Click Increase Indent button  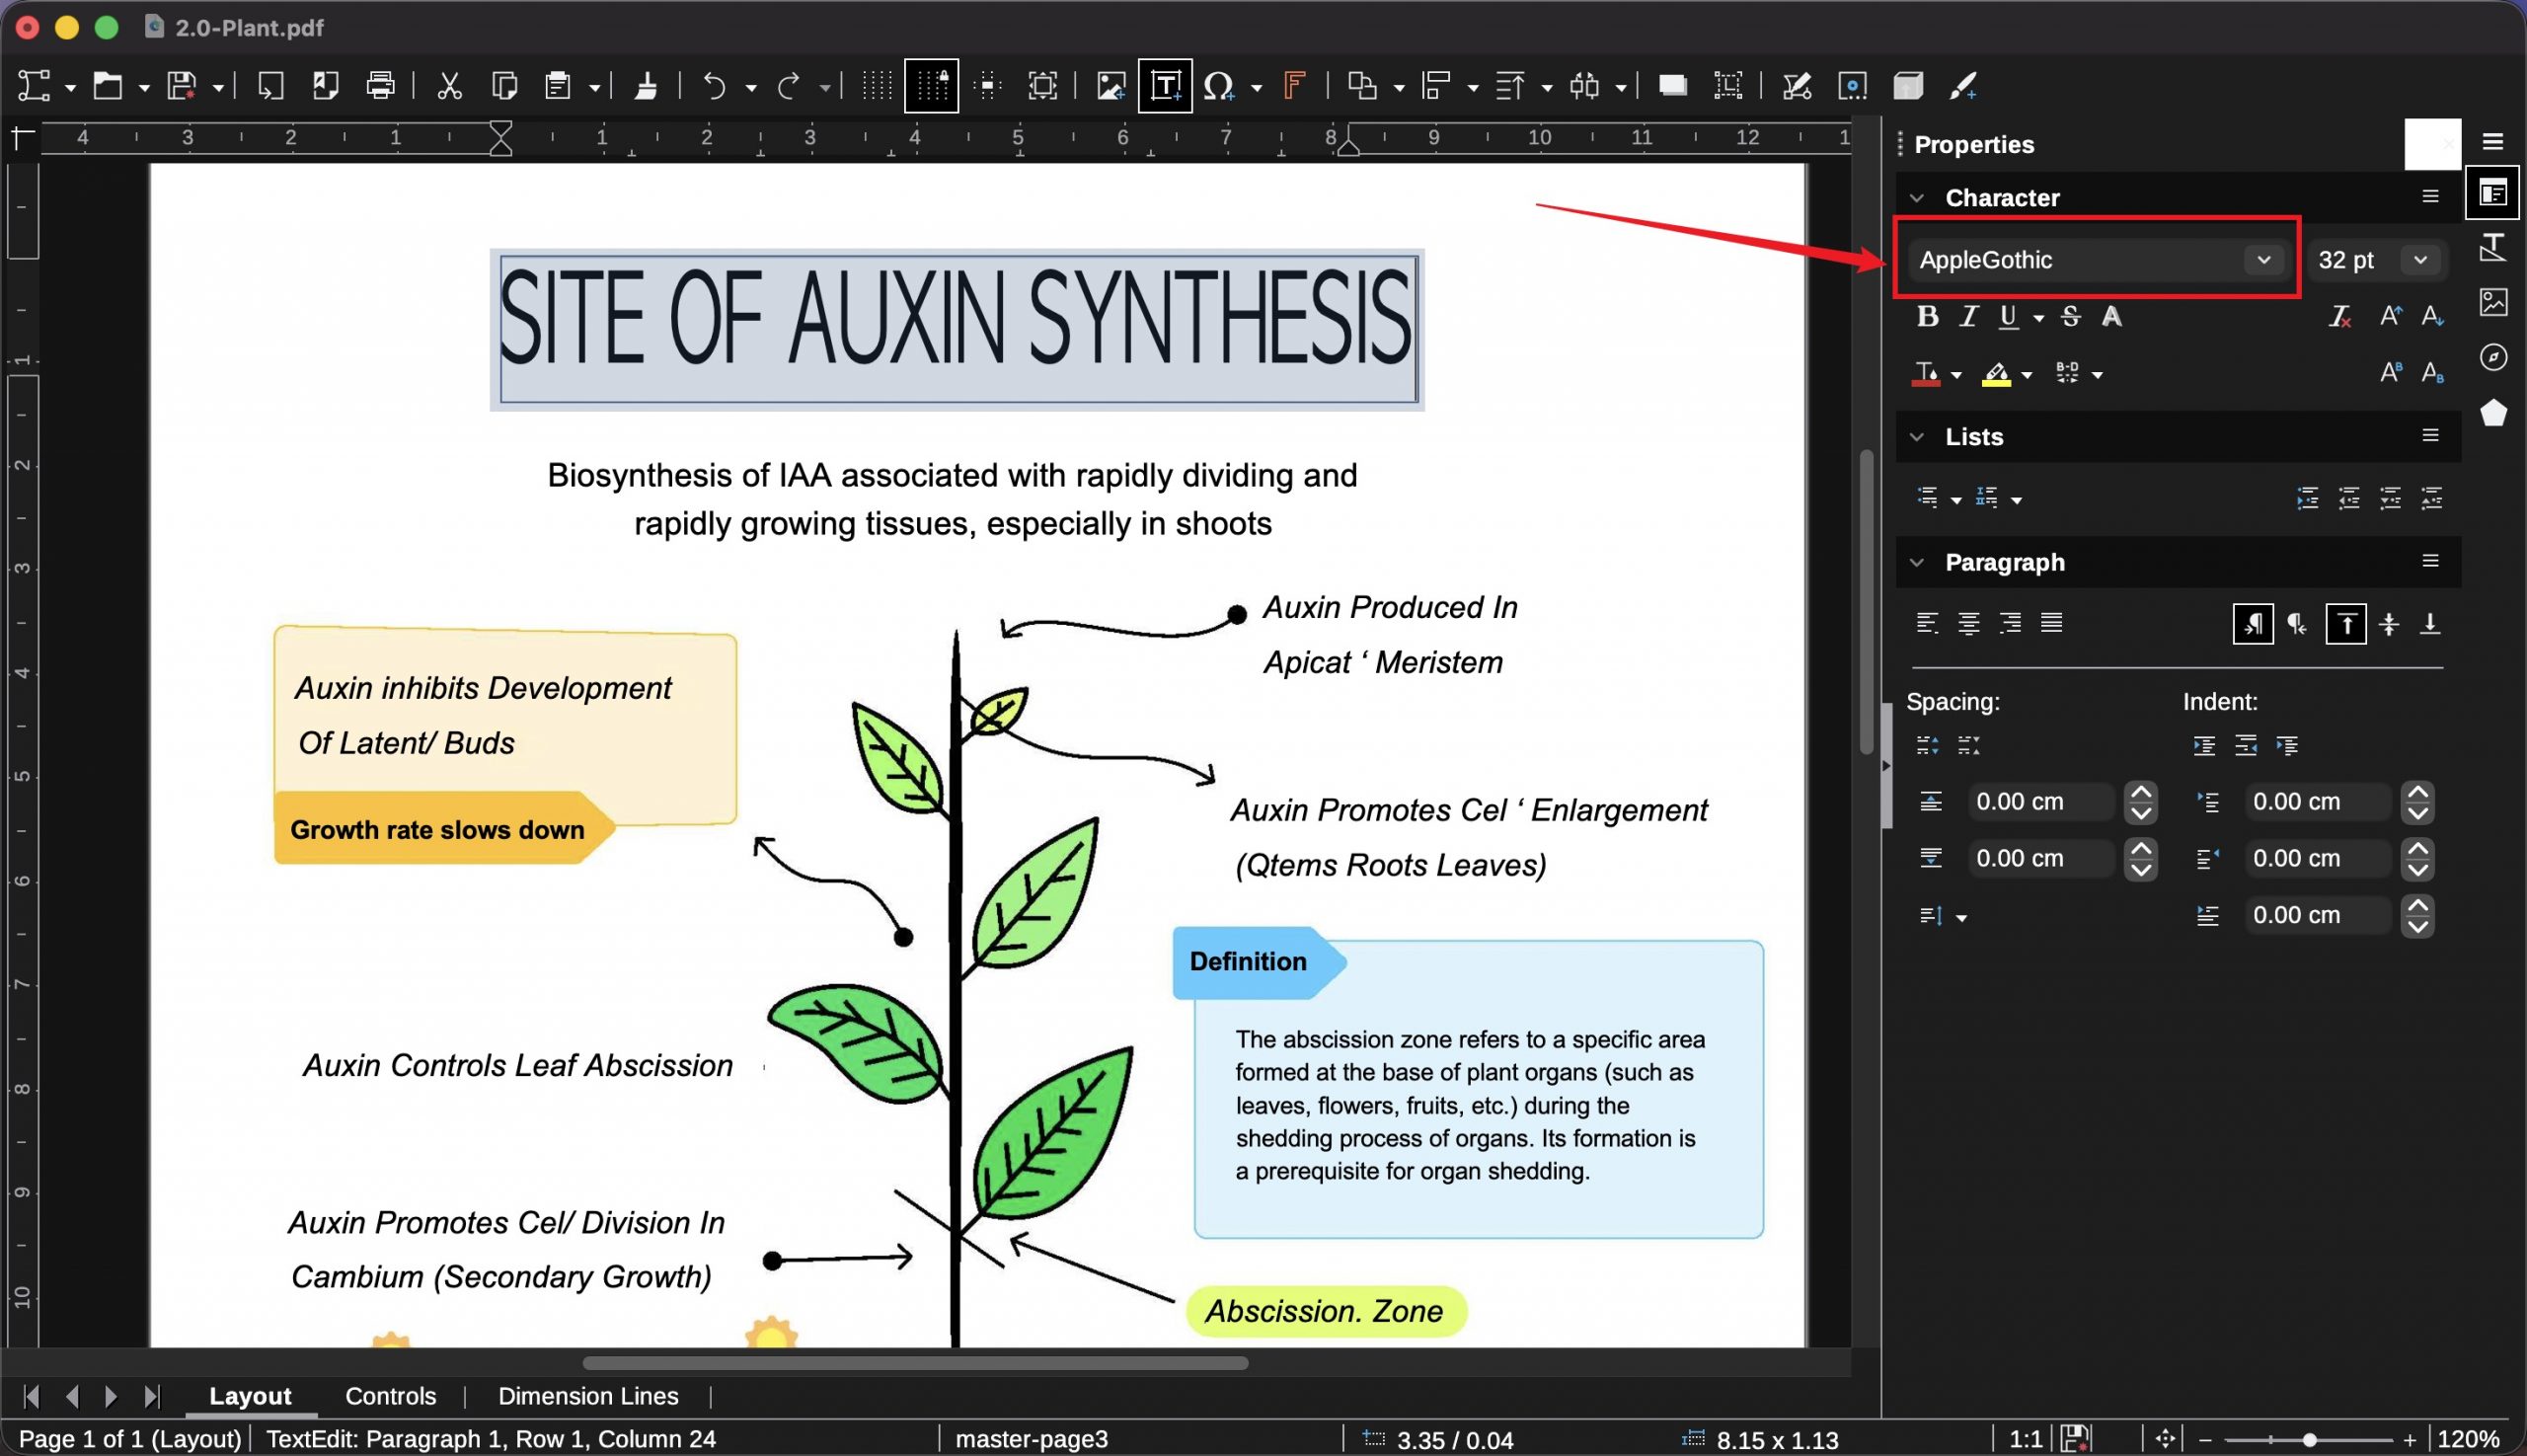(2203, 746)
